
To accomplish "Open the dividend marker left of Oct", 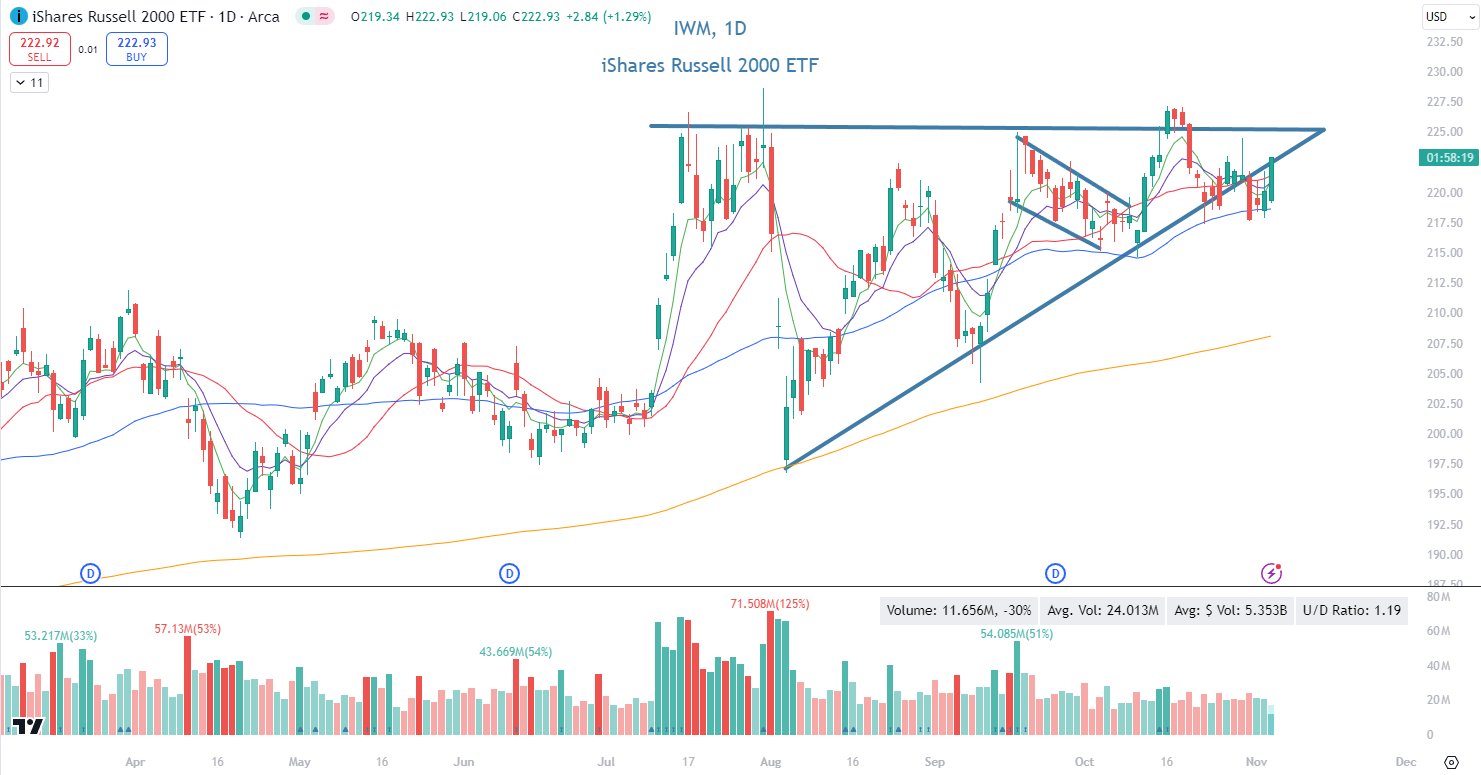I will click(x=1055, y=573).
